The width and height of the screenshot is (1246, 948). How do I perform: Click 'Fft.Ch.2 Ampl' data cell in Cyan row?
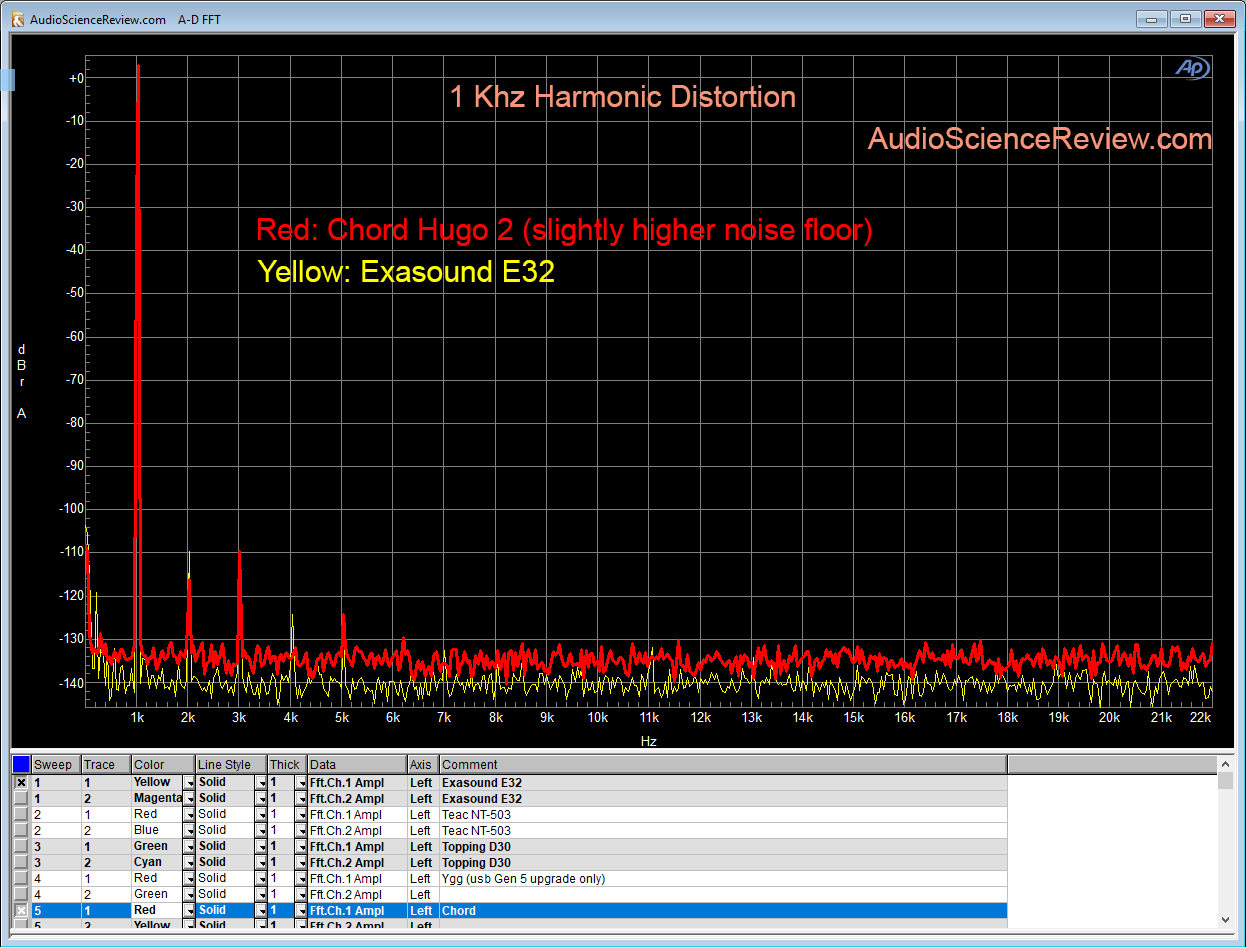[x=358, y=862]
